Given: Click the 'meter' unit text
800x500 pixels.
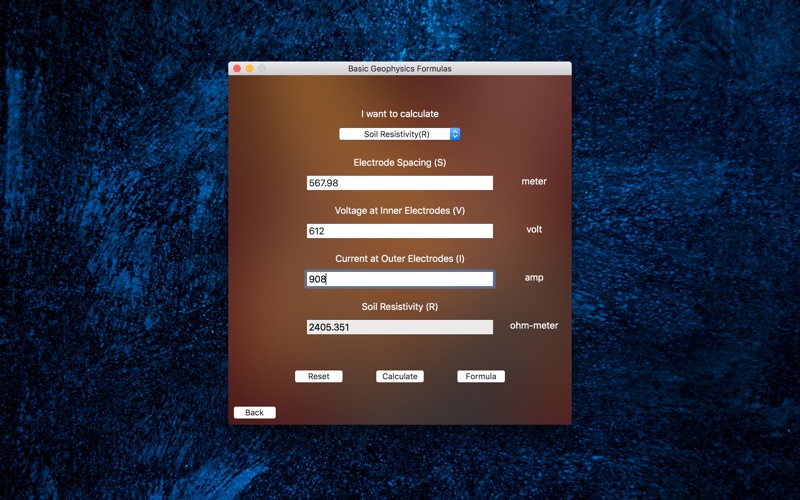Looking at the screenshot, I should [534, 181].
